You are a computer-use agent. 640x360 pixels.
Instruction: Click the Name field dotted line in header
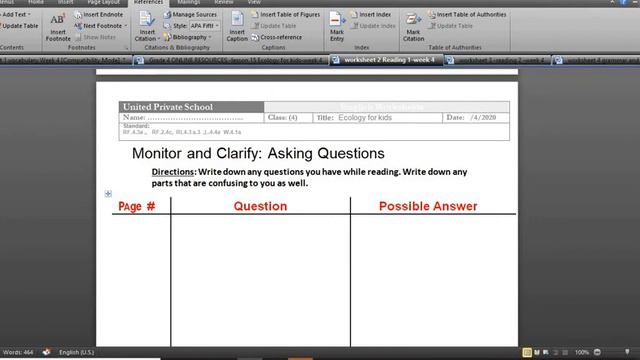coord(195,118)
